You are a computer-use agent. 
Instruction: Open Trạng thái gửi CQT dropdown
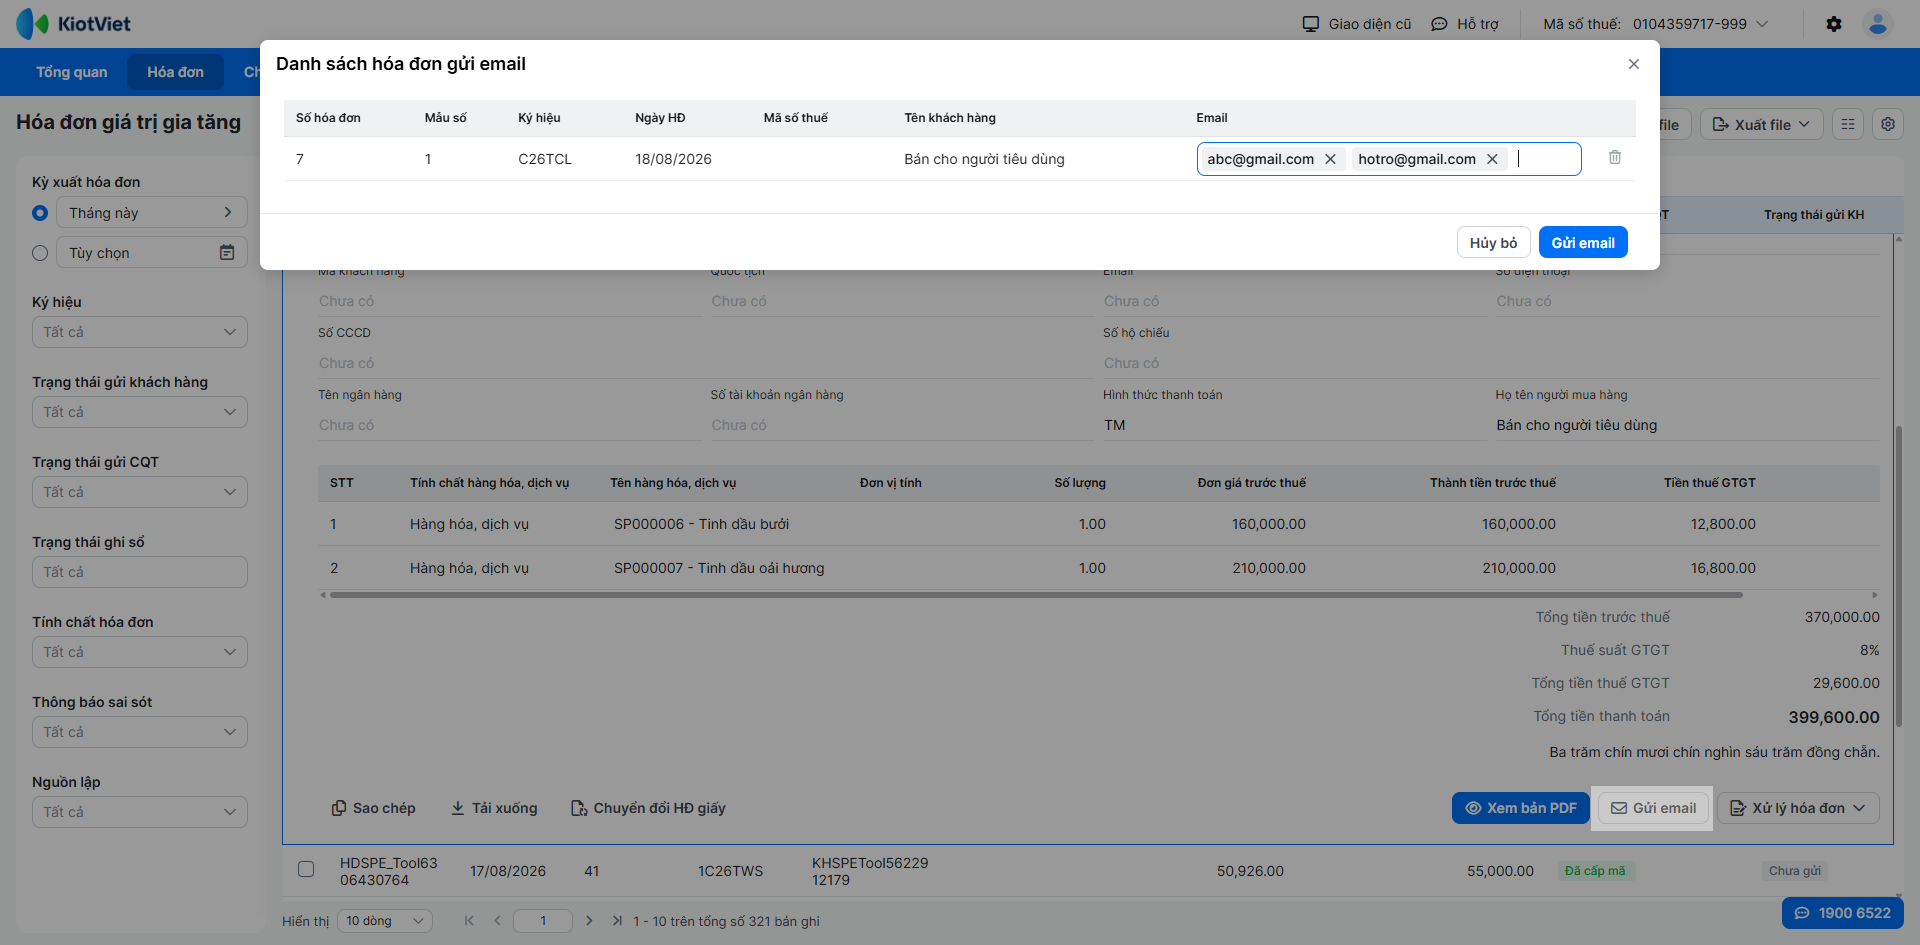[140, 492]
